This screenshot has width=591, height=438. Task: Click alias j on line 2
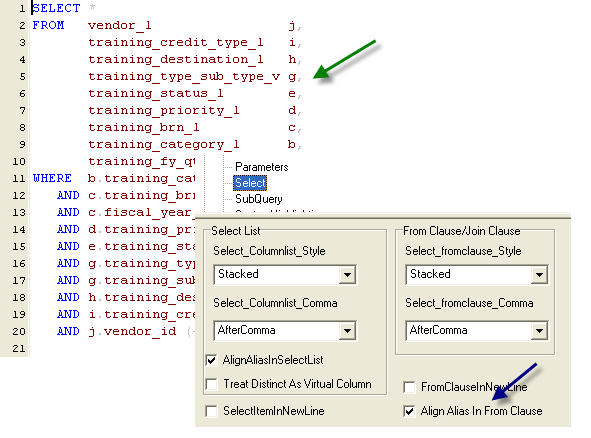point(292,26)
